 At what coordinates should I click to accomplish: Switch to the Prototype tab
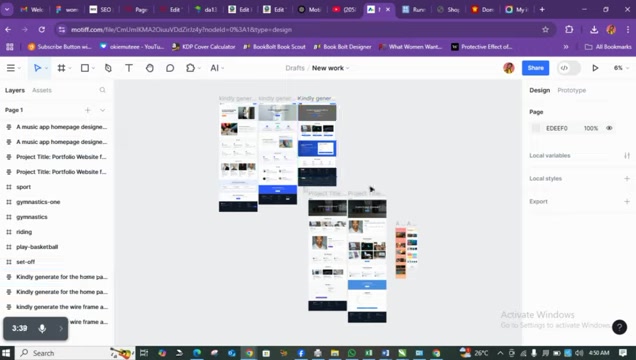[572, 90]
